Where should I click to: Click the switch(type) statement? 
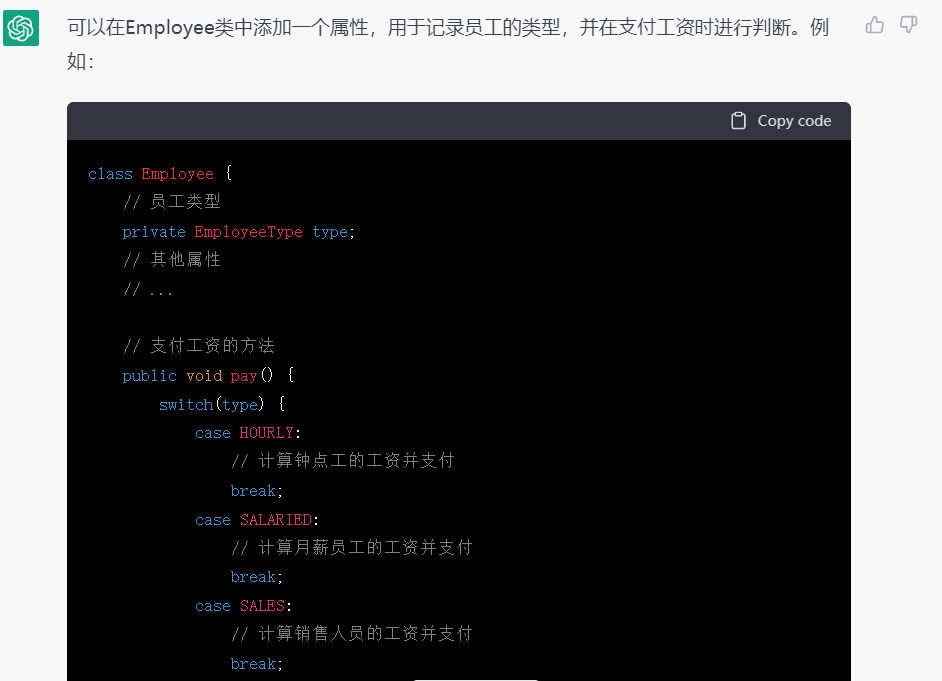tap(210, 404)
